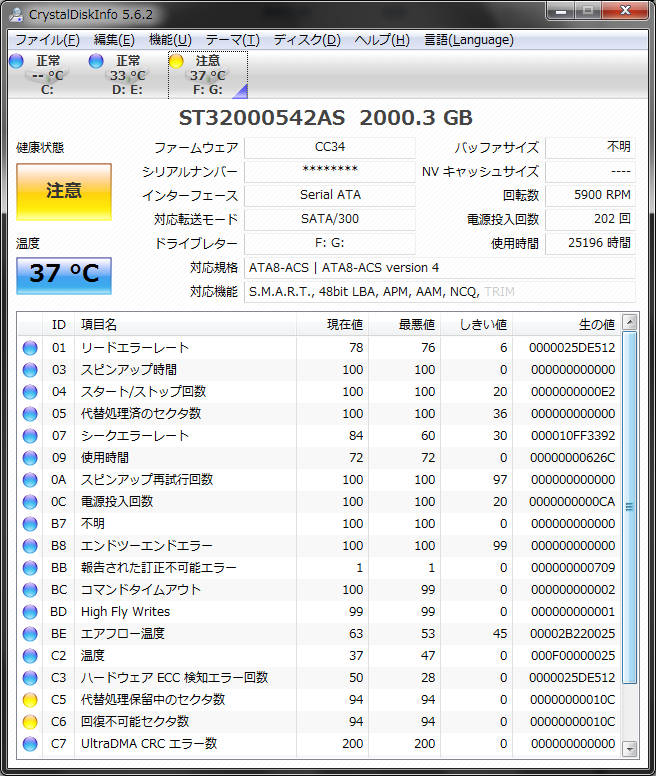Click status icon for 0C 電源投入回数

click(x=30, y=502)
